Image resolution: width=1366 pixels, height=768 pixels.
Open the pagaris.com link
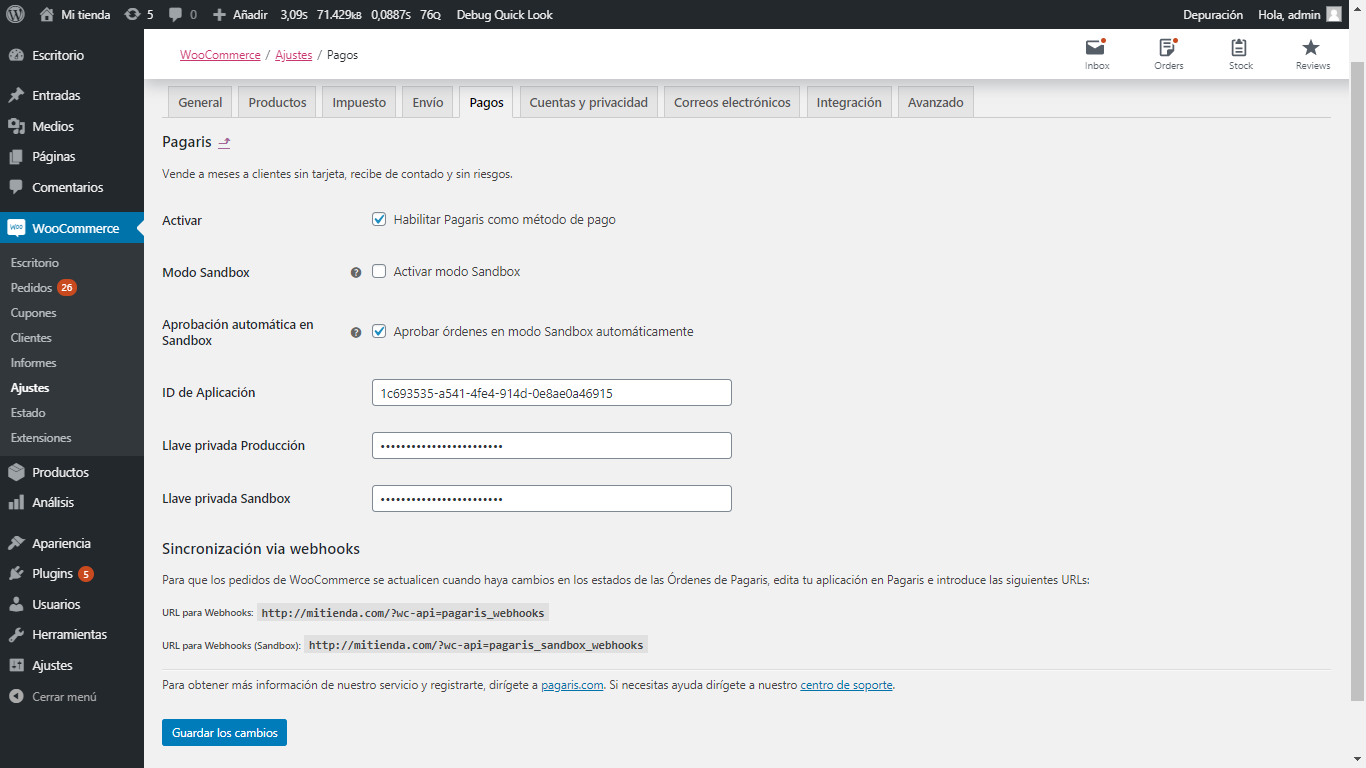point(572,685)
